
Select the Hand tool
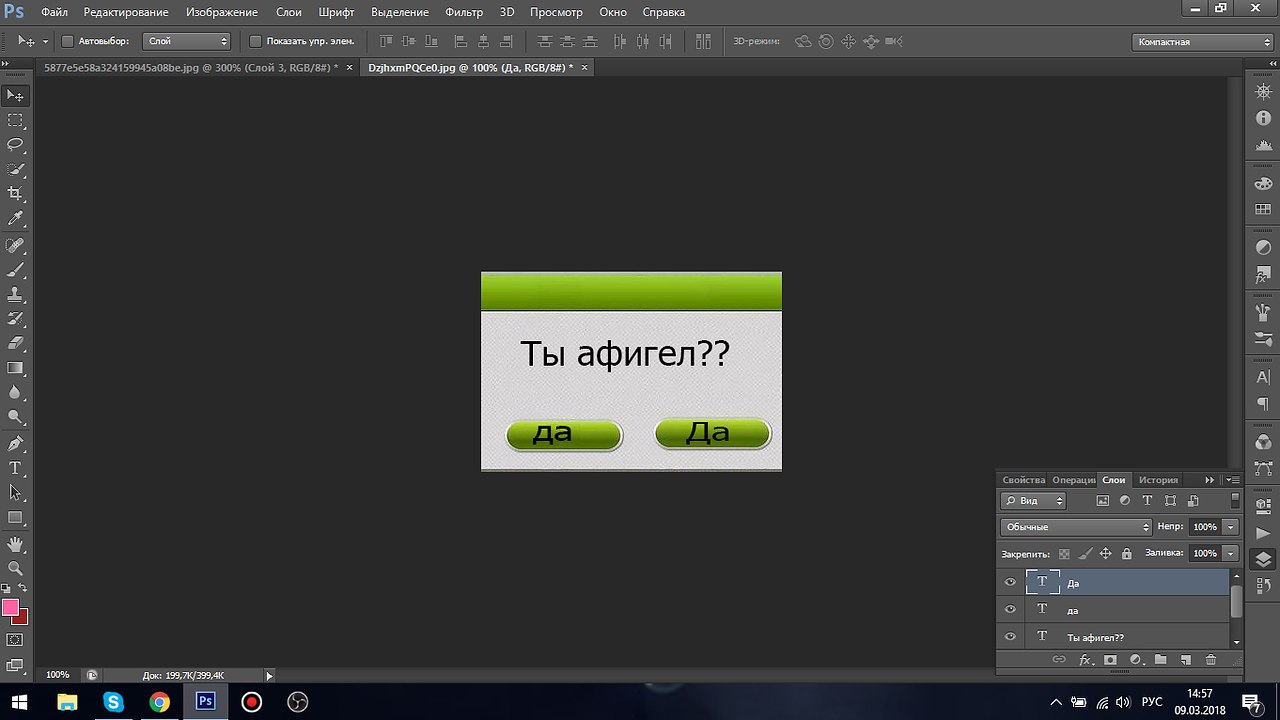click(x=15, y=544)
